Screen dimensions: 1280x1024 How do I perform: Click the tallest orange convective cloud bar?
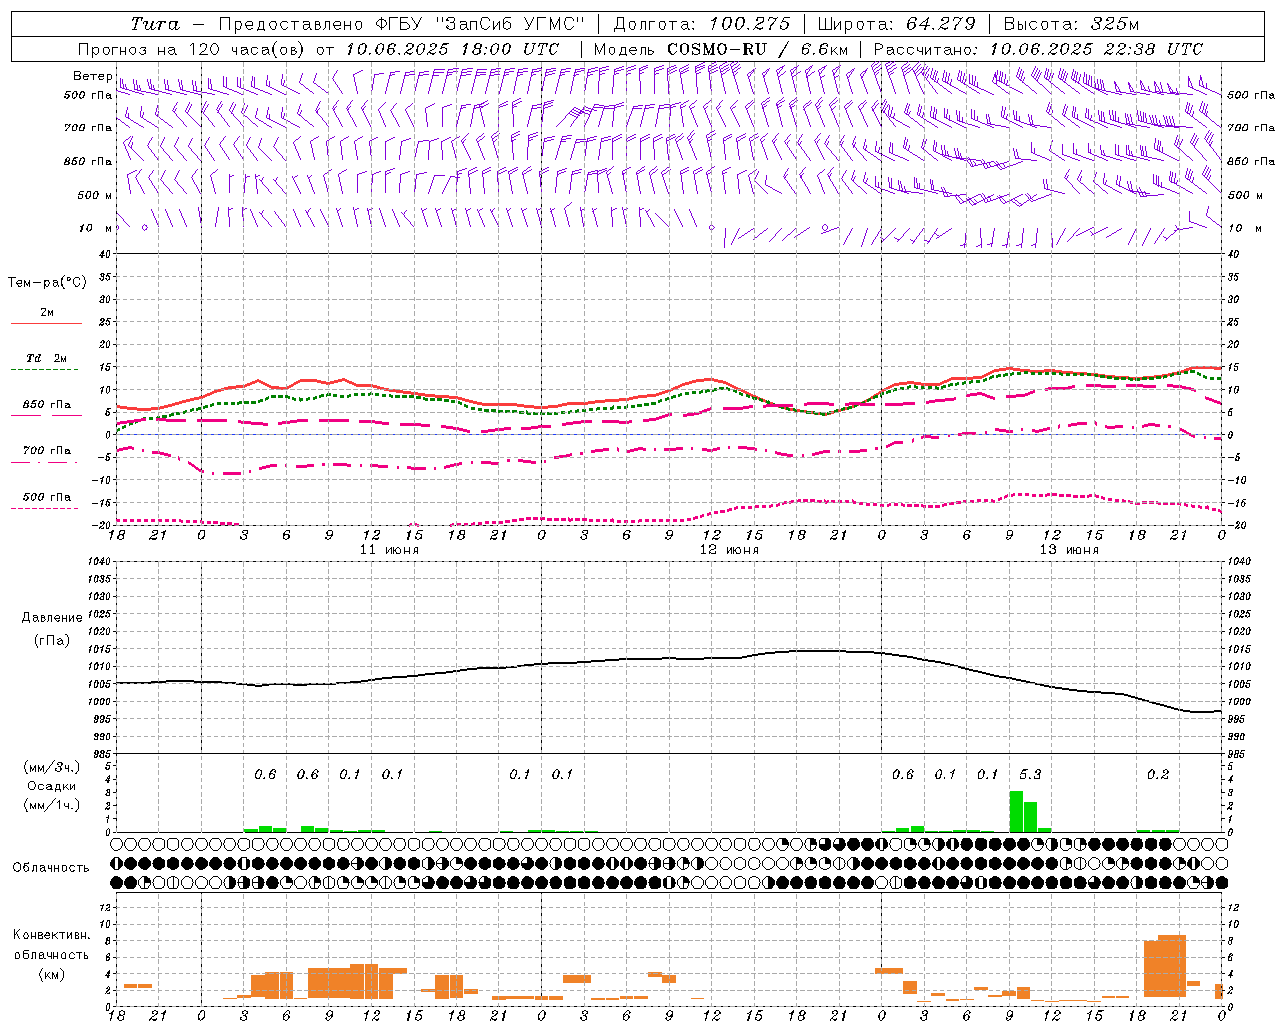point(1172,965)
